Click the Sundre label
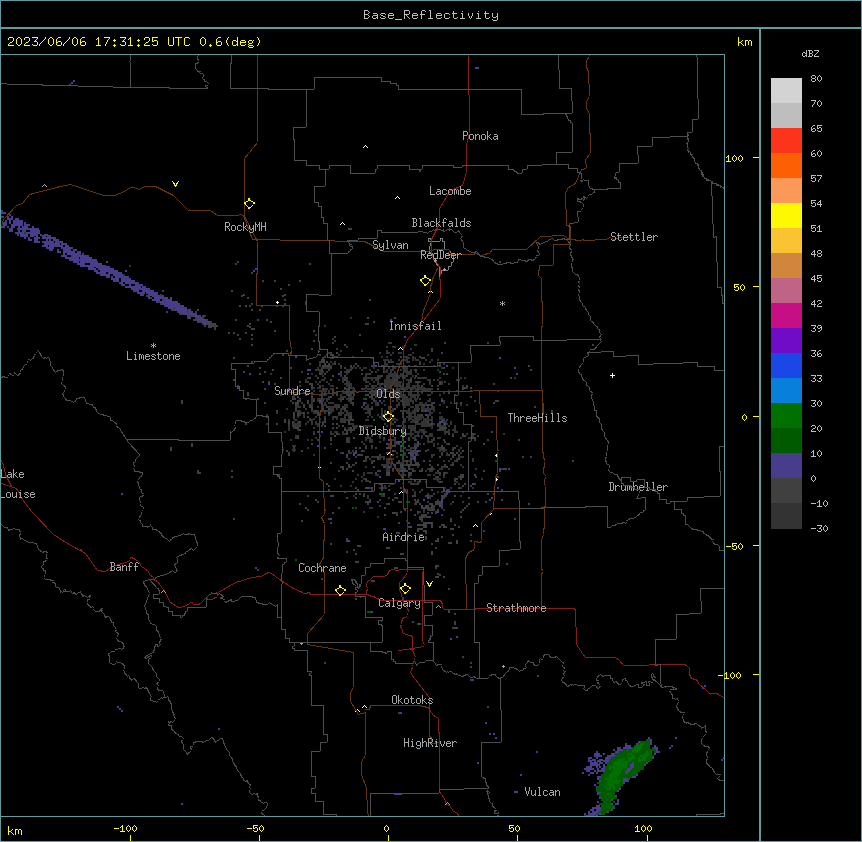The image size is (862, 842). [x=292, y=391]
